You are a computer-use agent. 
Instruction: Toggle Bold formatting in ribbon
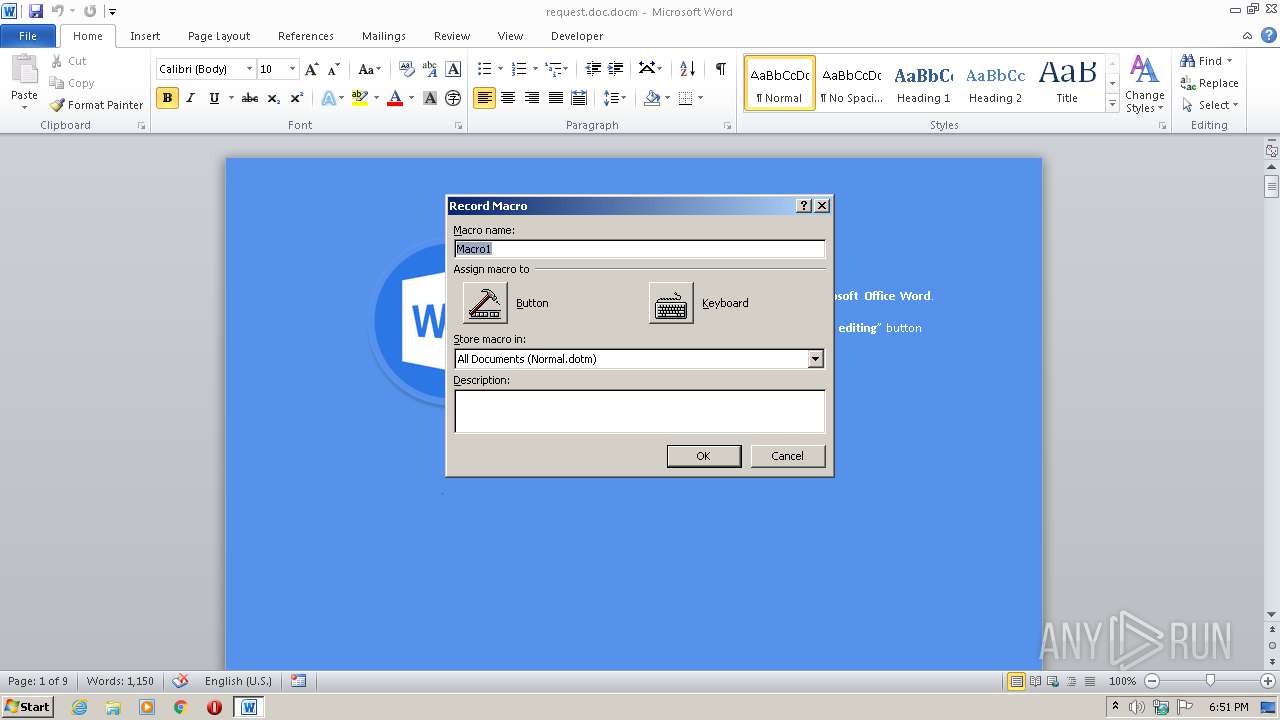(167, 98)
